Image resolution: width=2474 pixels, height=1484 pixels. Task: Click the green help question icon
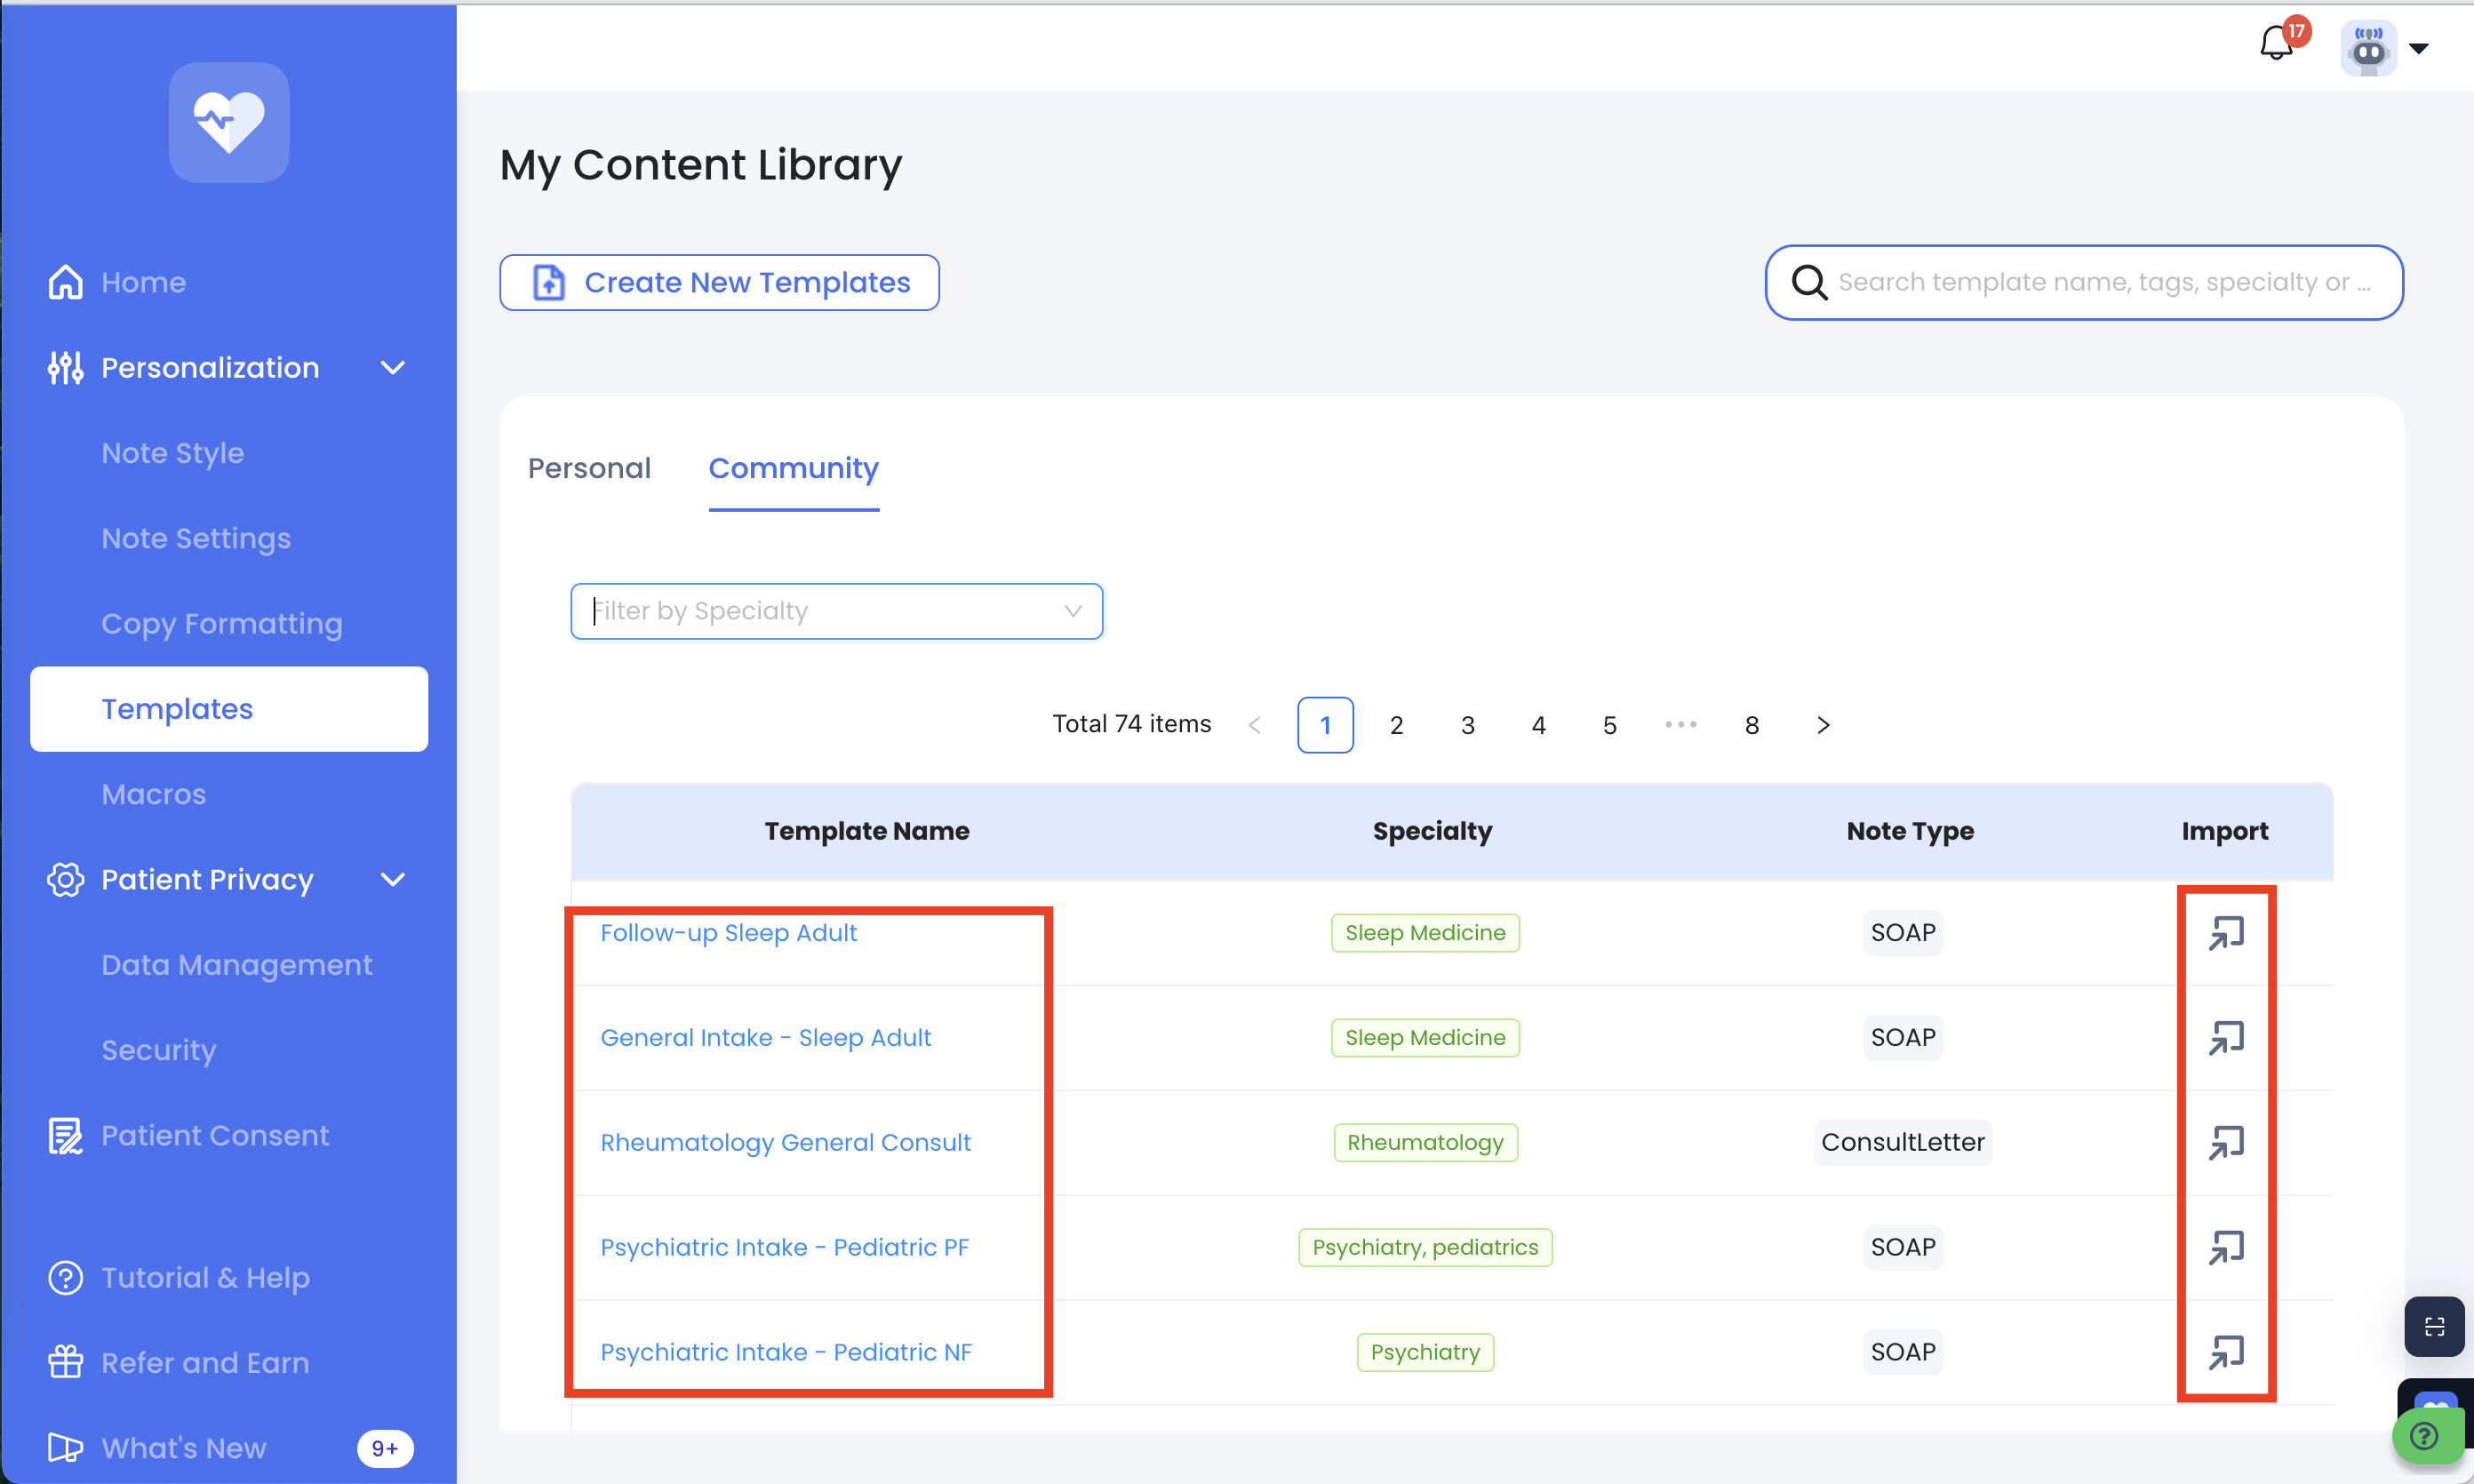2424,1437
